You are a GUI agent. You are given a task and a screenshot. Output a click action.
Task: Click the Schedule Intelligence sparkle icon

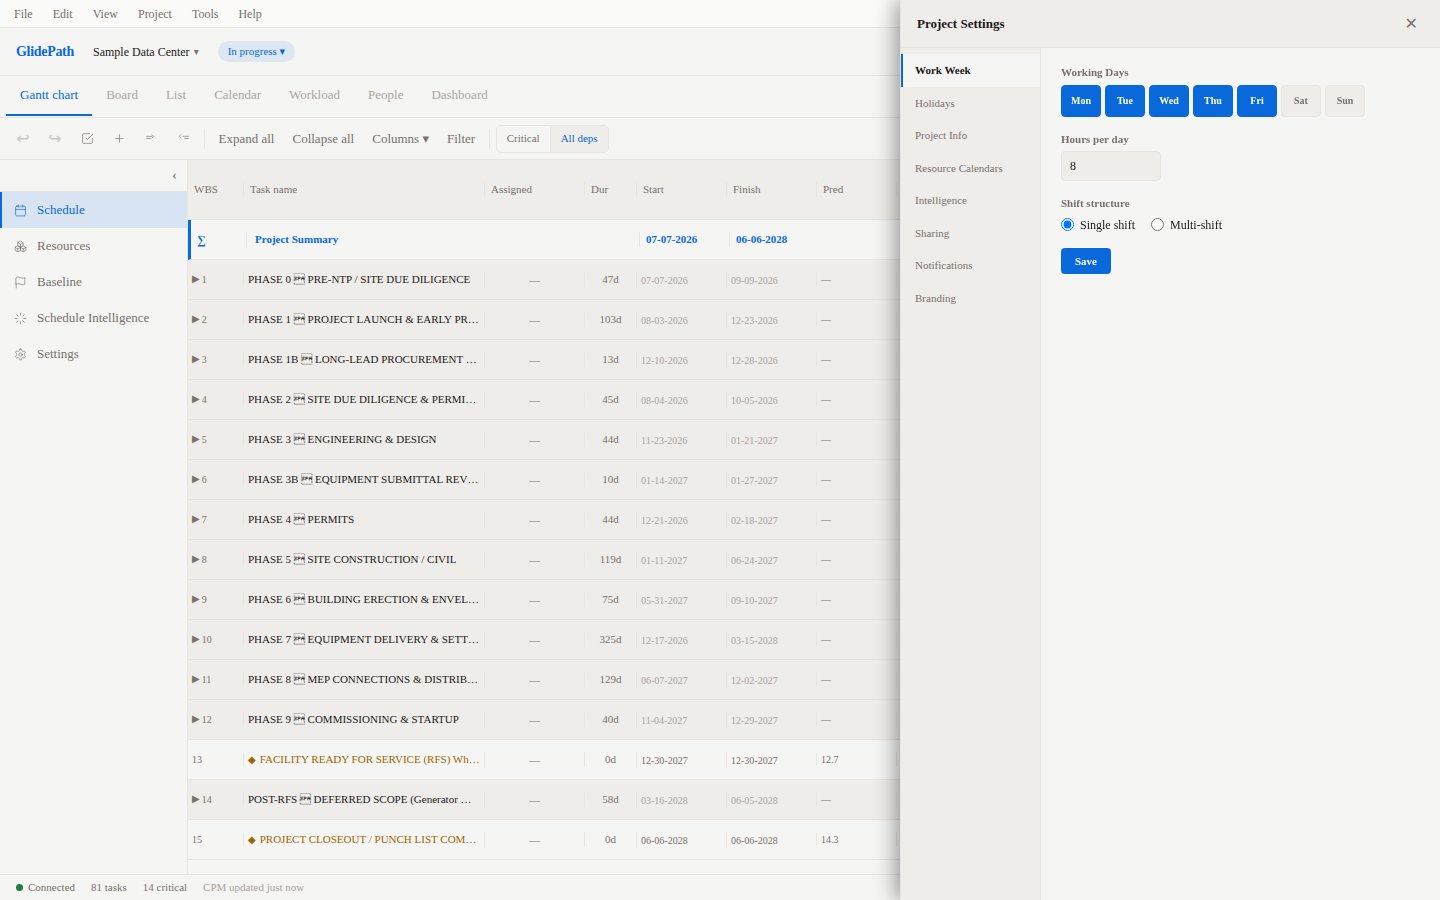[x=20, y=318]
